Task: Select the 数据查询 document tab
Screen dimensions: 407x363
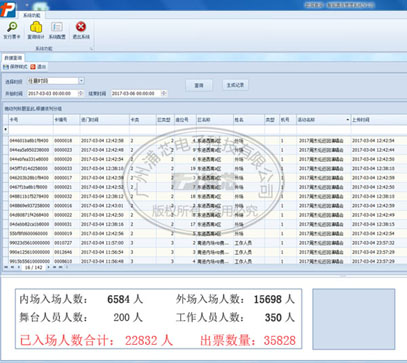Action: click(13, 58)
